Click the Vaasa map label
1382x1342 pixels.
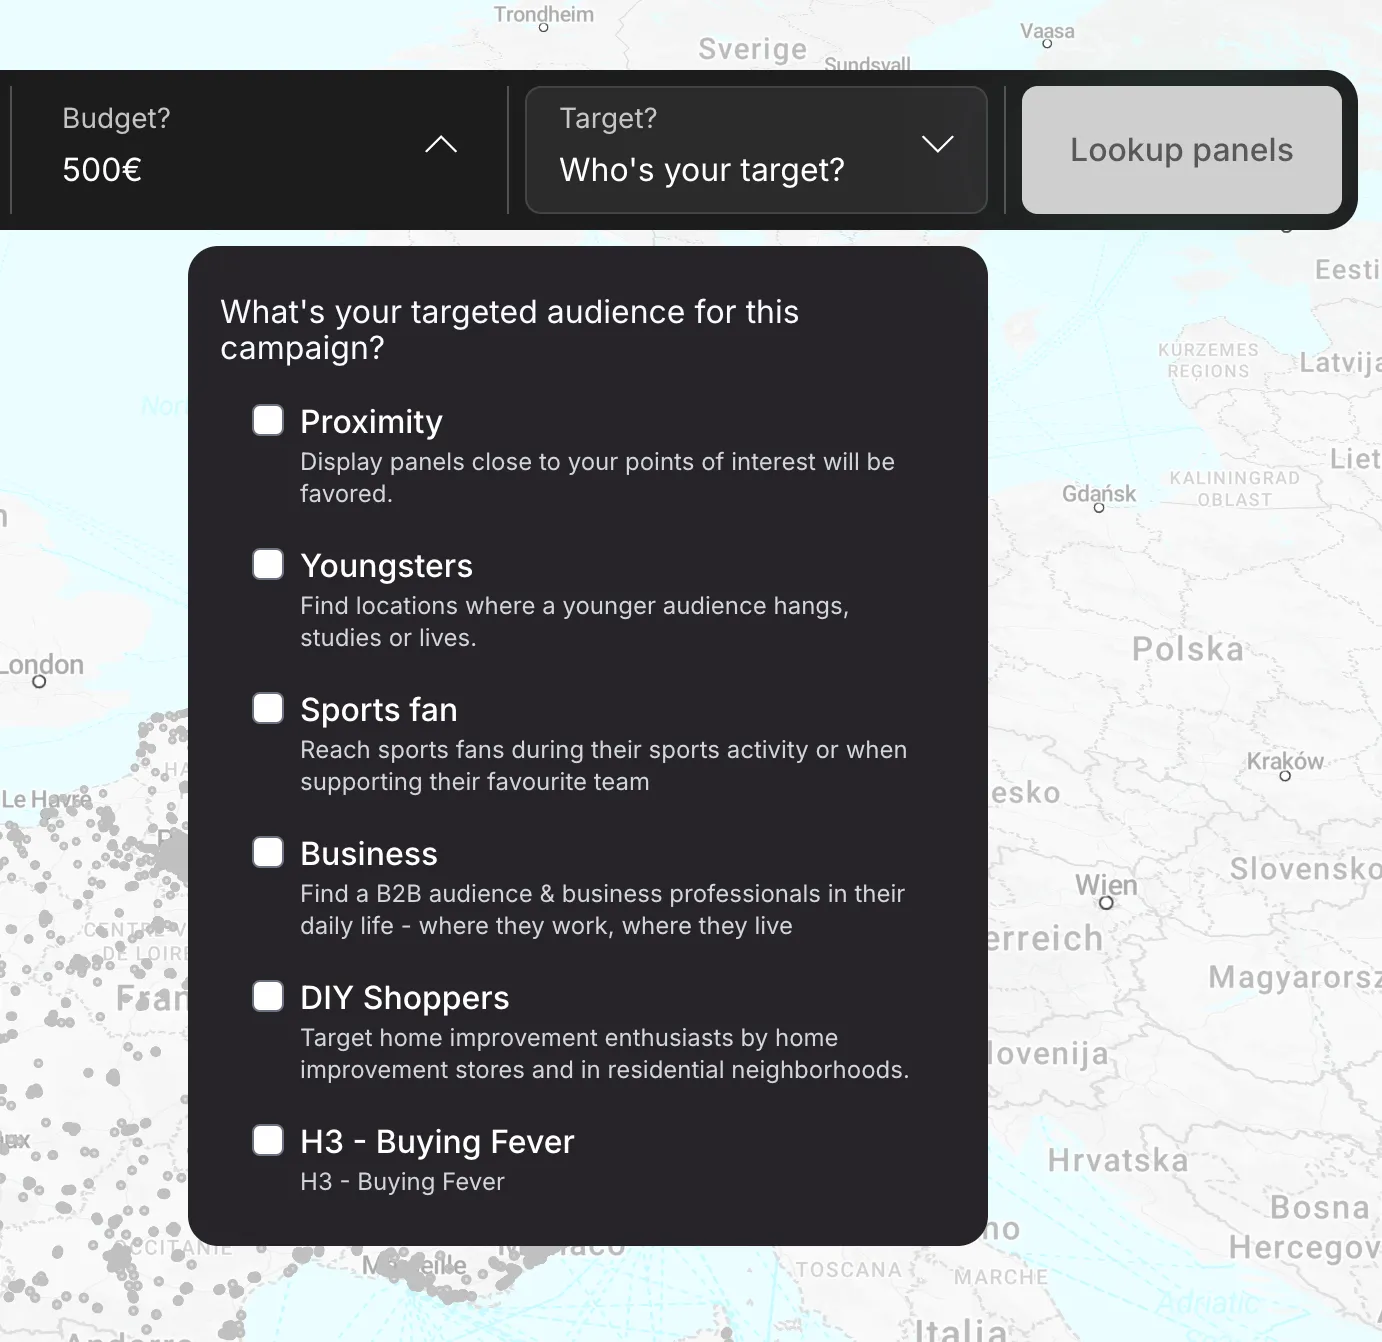pos(1047,31)
